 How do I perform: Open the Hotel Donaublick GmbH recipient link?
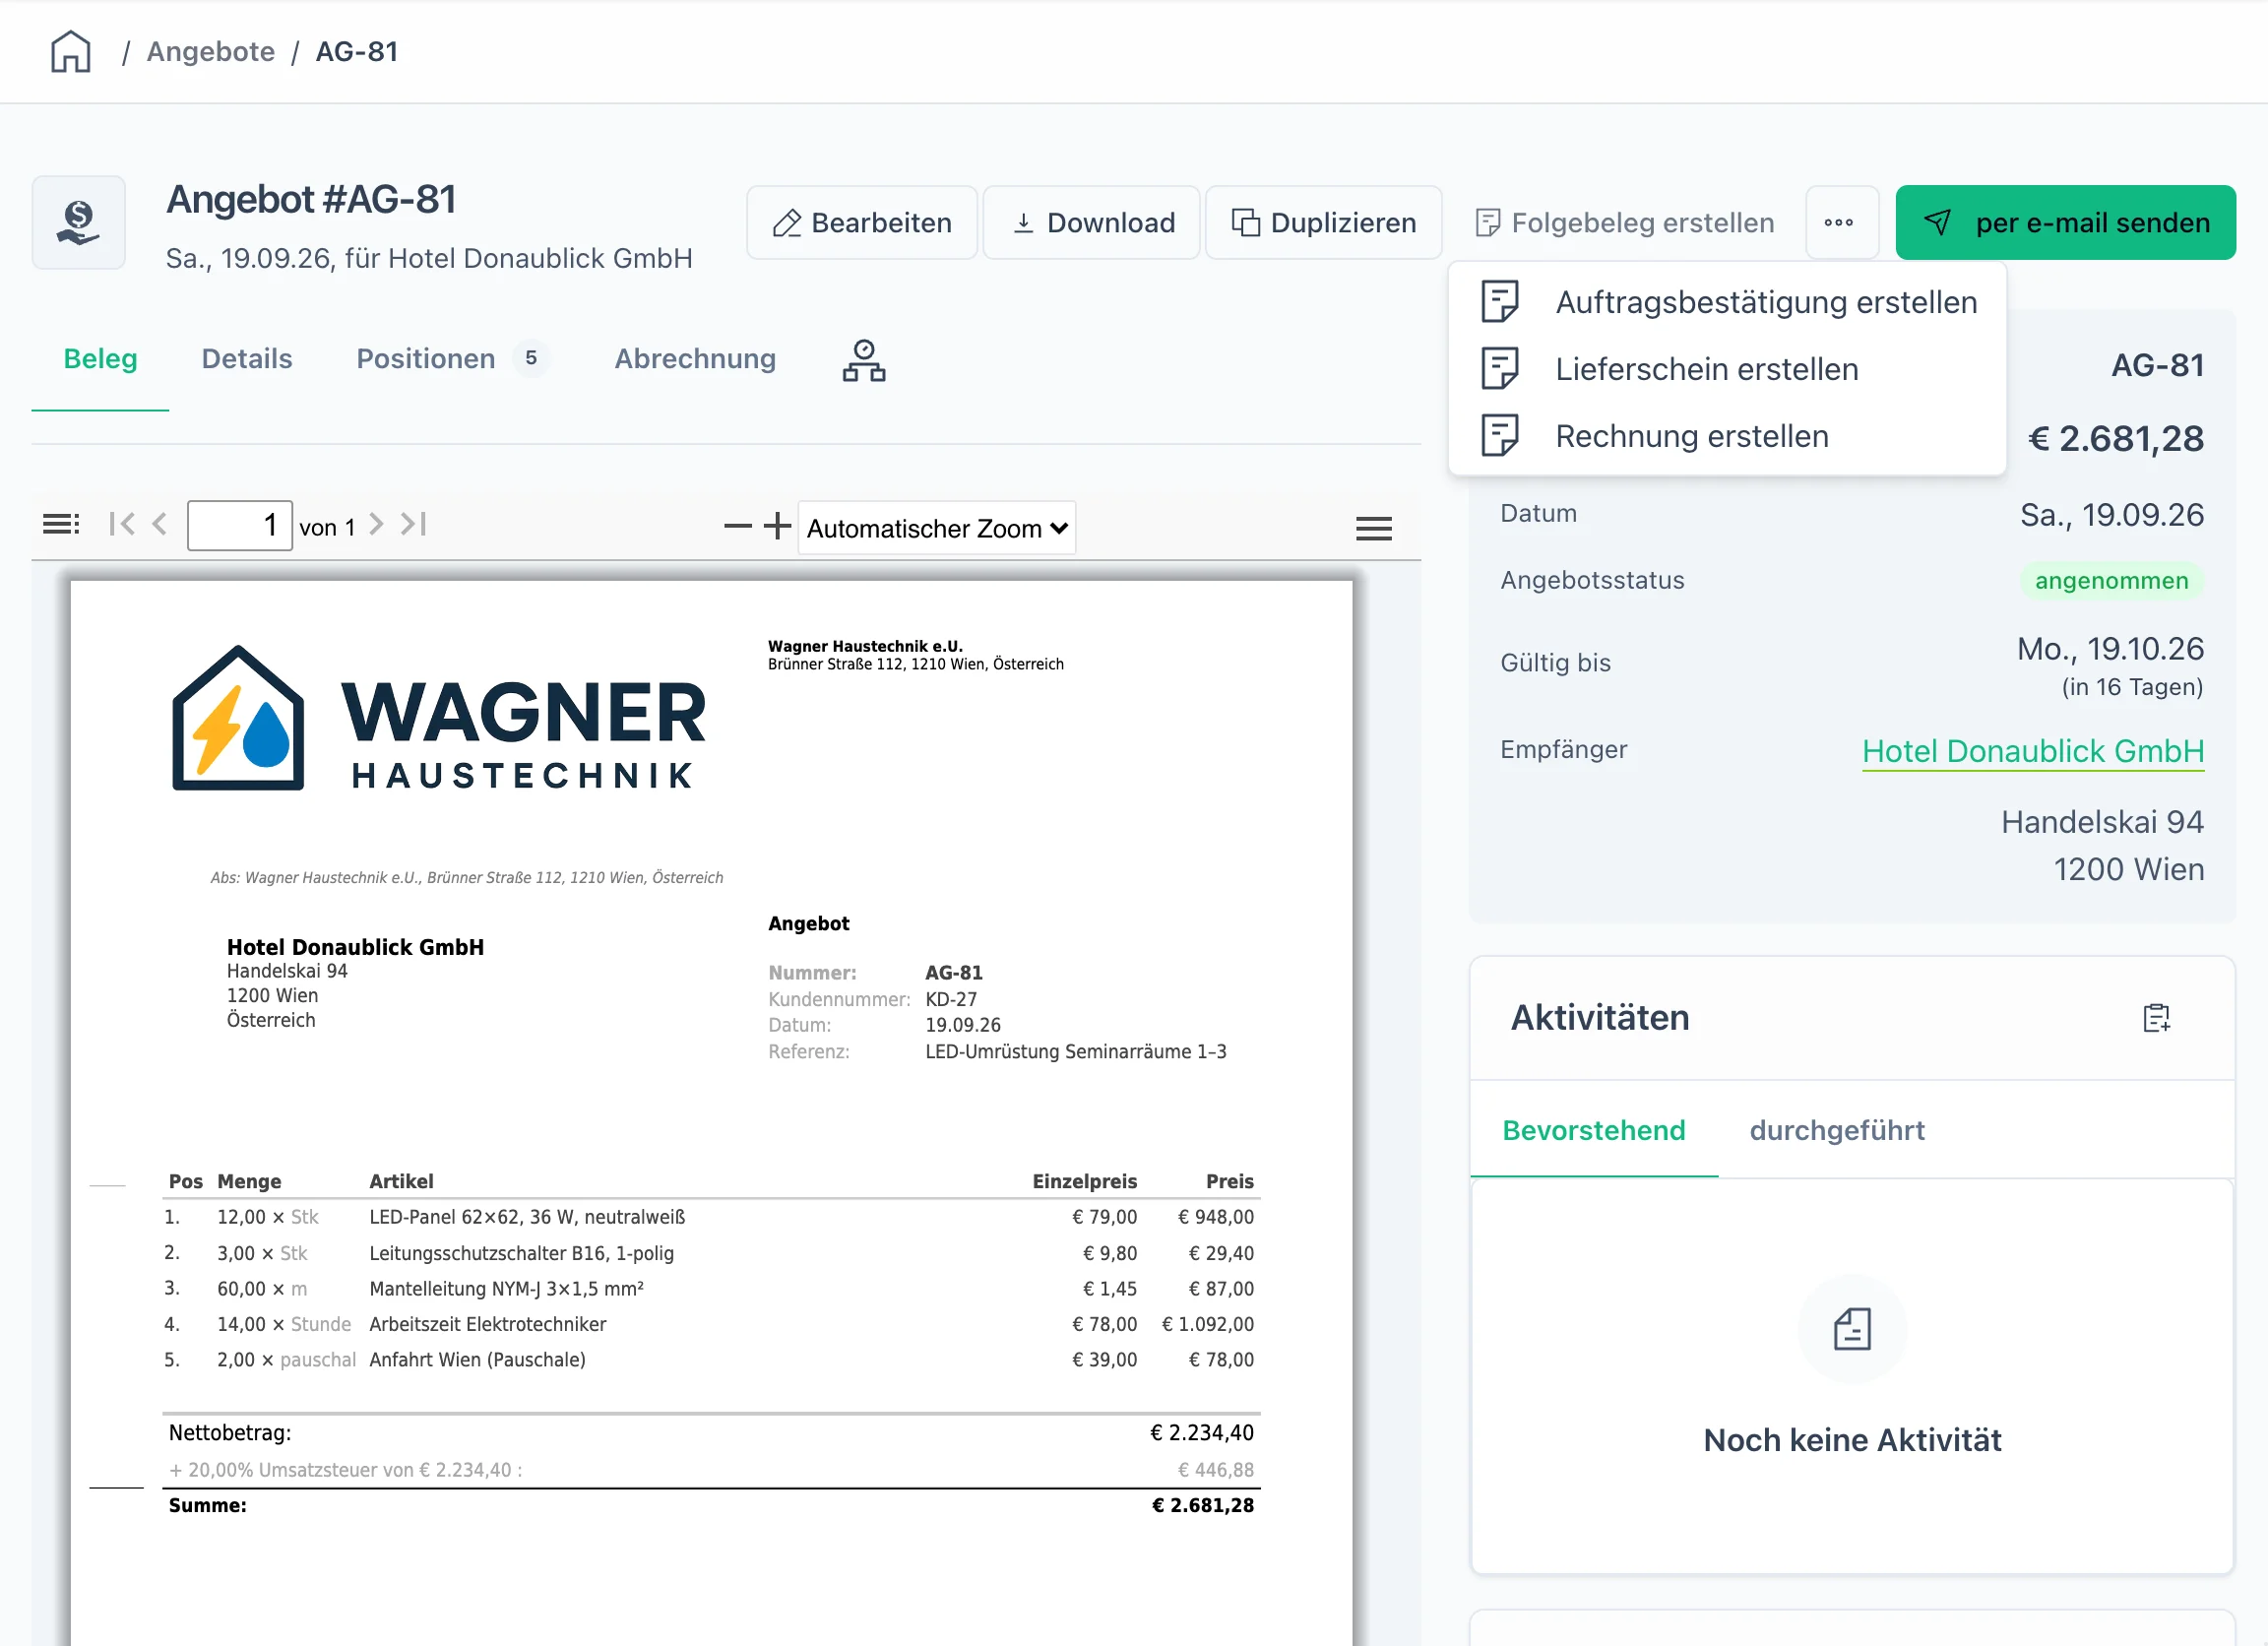(x=2033, y=751)
